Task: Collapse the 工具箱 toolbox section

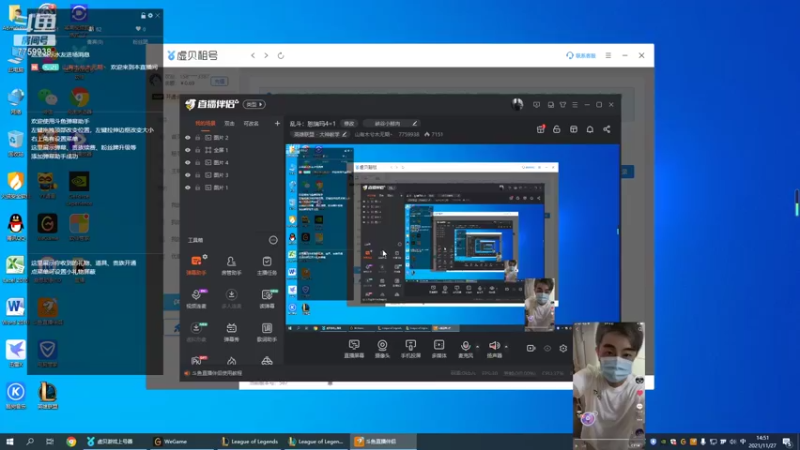Action: [273, 240]
